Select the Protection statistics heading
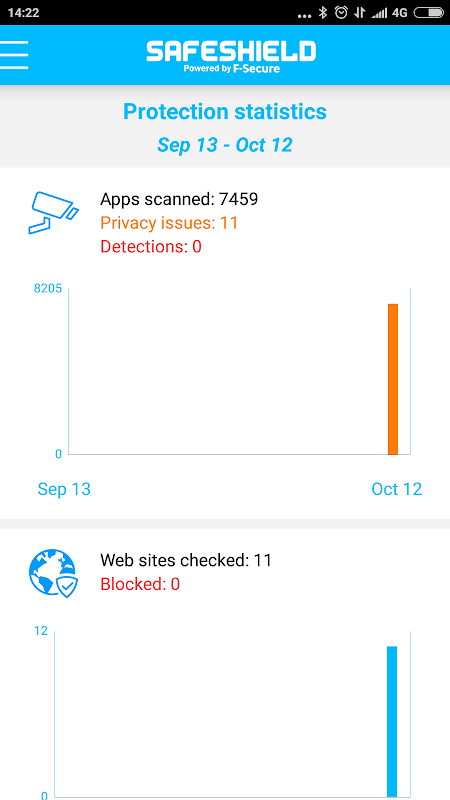The height and width of the screenshot is (800, 450). [225, 111]
